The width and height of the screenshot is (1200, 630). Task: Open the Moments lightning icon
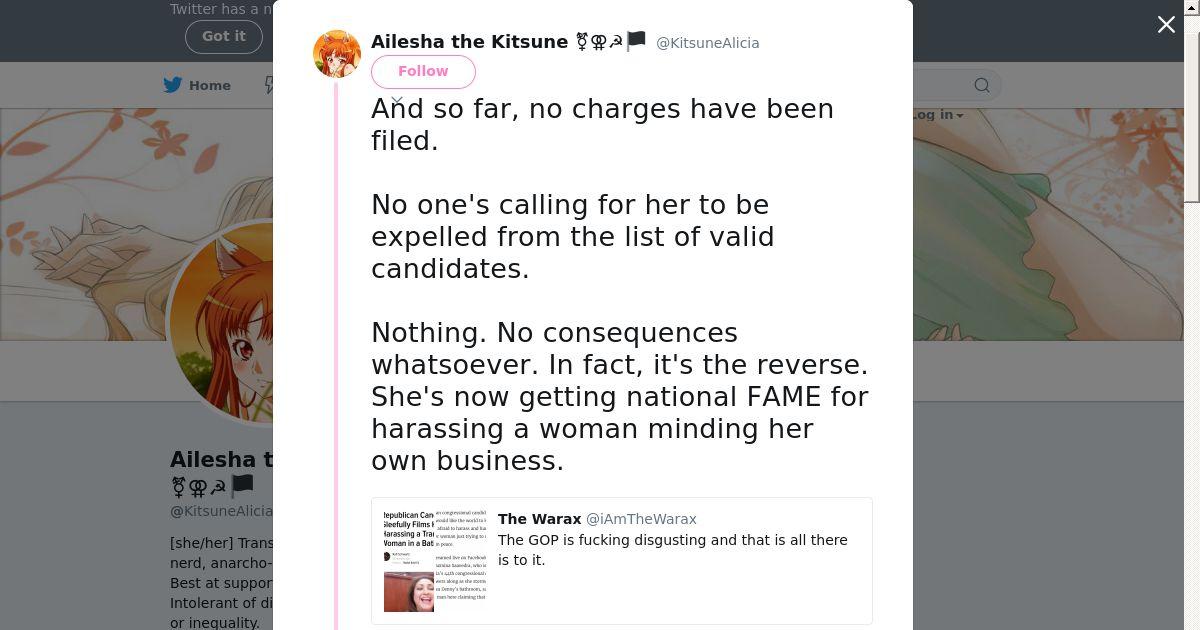point(269,86)
